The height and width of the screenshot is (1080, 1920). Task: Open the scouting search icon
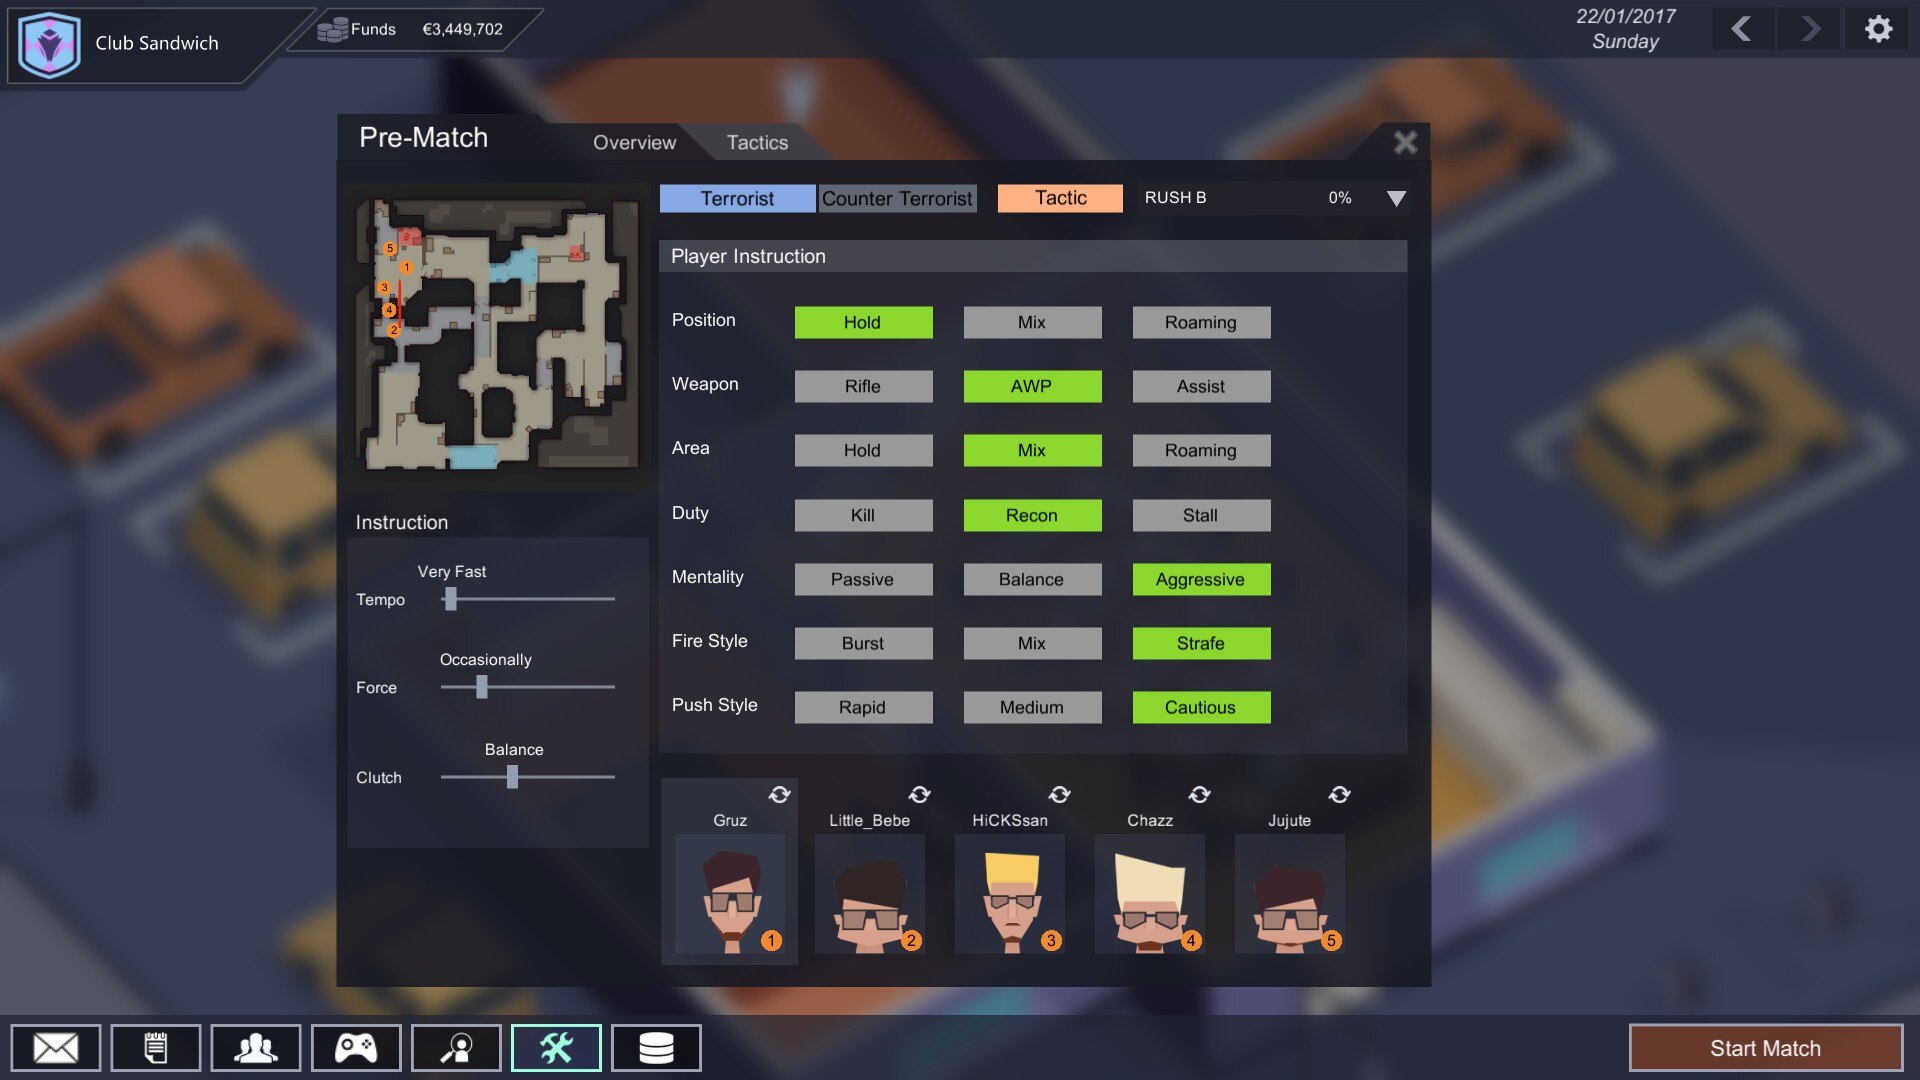(x=456, y=1048)
